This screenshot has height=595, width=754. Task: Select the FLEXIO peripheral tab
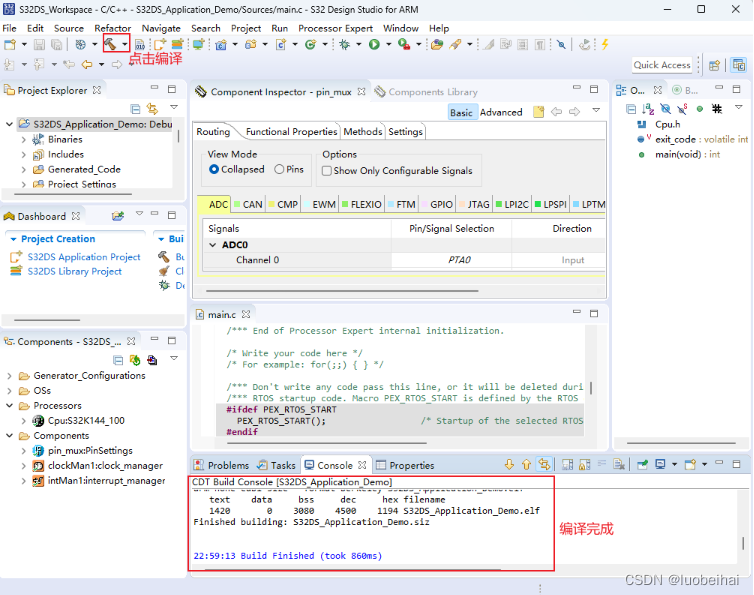[x=362, y=204]
